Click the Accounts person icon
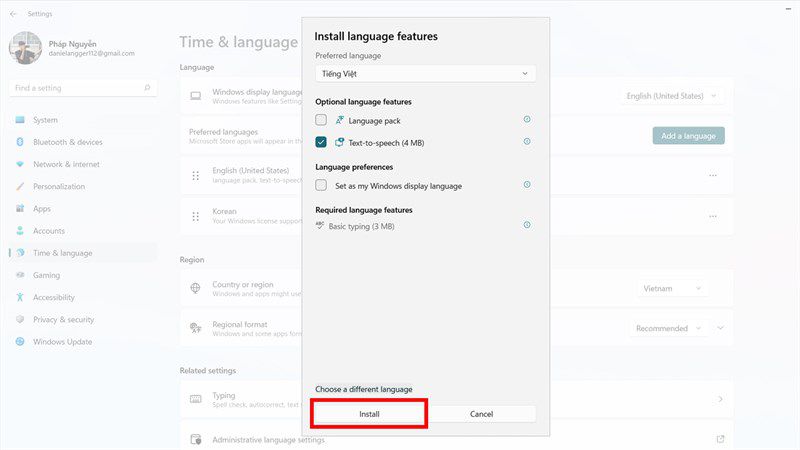The image size is (800, 450). tap(20, 231)
